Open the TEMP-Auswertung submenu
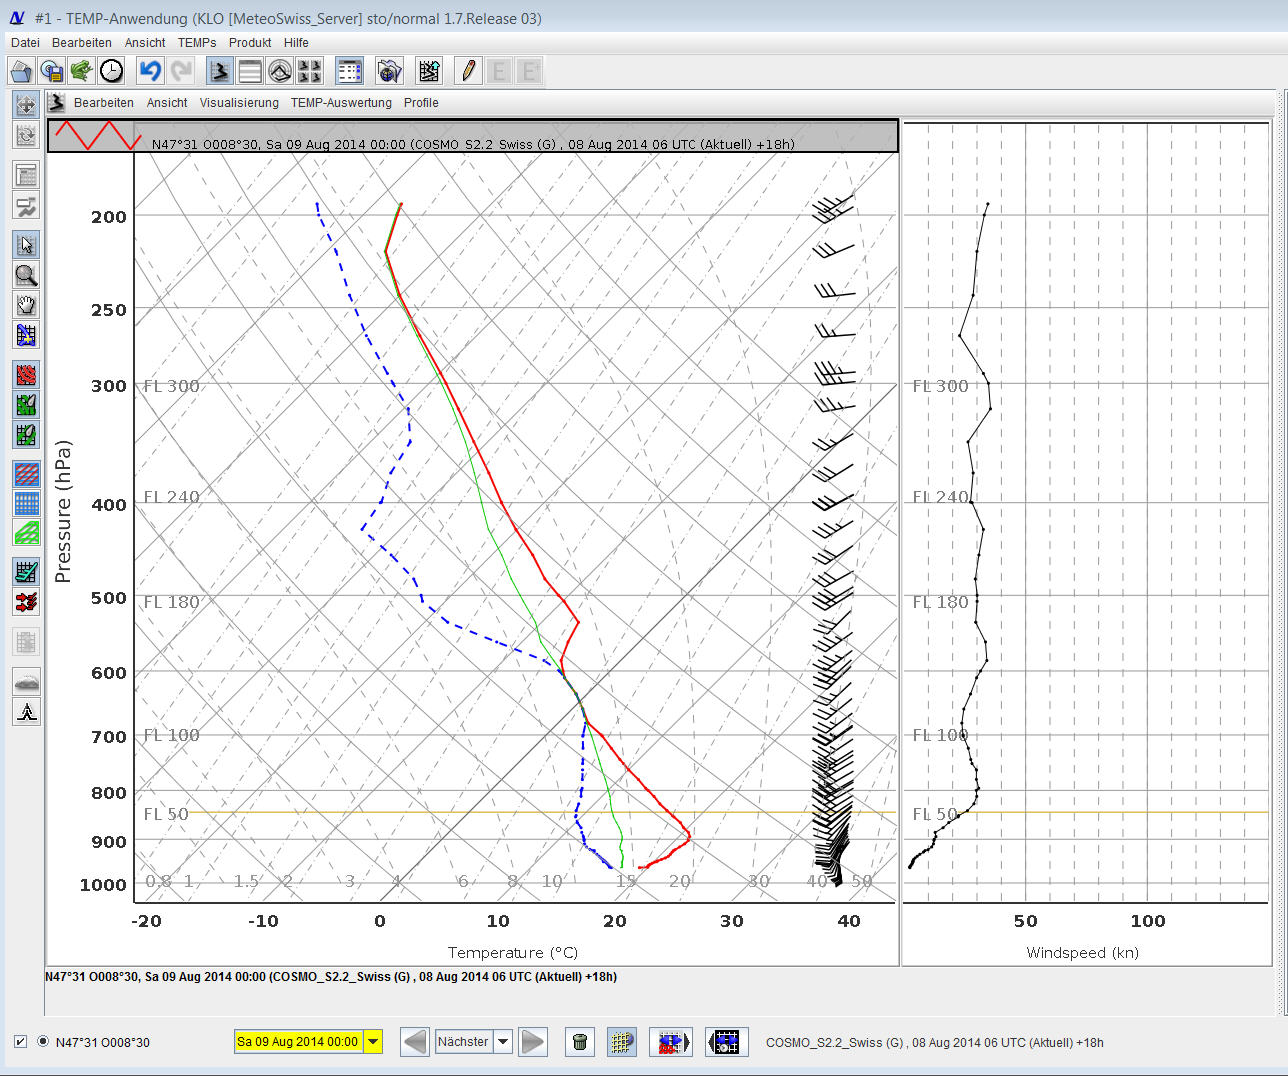1288x1076 pixels. [341, 103]
